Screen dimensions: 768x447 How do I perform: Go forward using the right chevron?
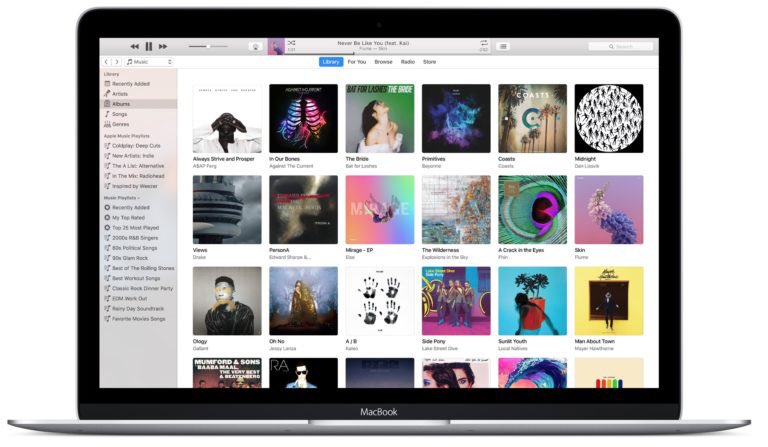(x=117, y=62)
